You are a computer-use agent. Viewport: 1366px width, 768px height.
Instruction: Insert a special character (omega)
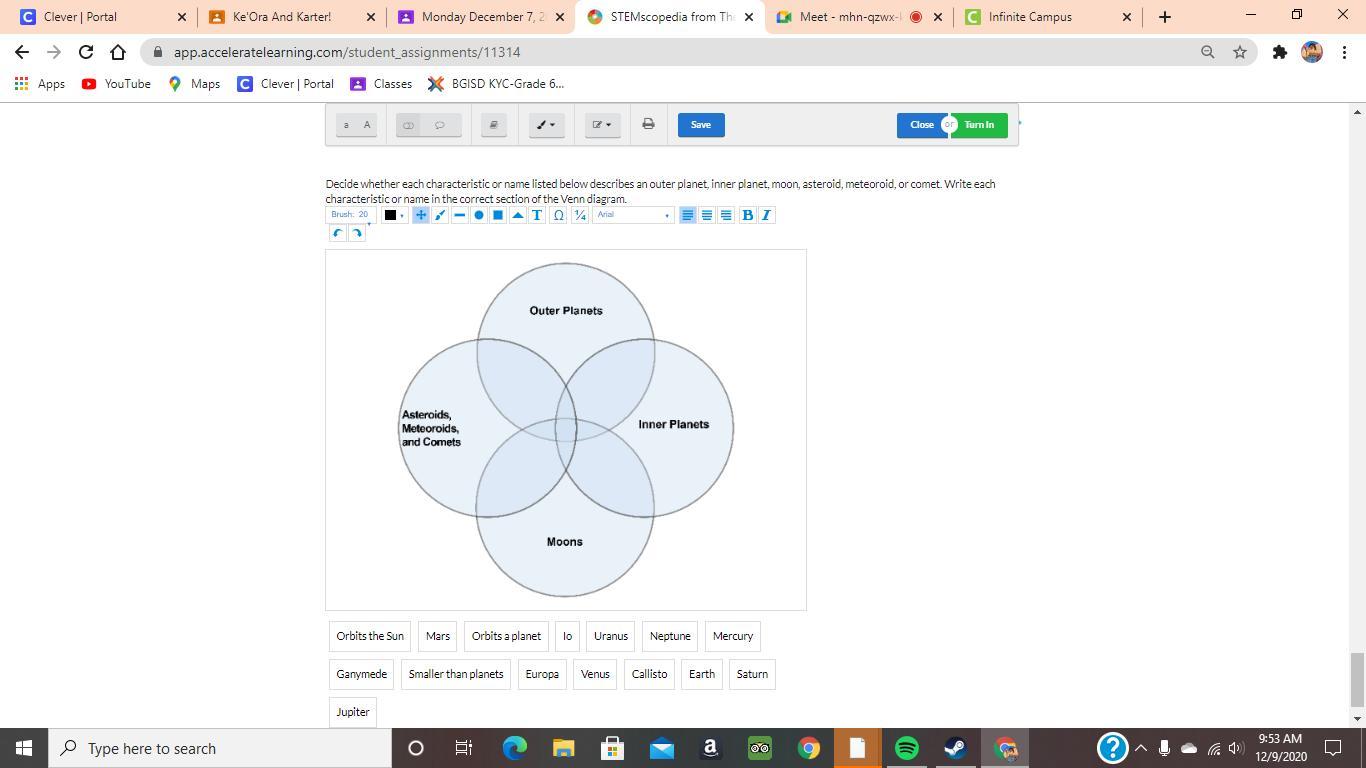click(559, 215)
